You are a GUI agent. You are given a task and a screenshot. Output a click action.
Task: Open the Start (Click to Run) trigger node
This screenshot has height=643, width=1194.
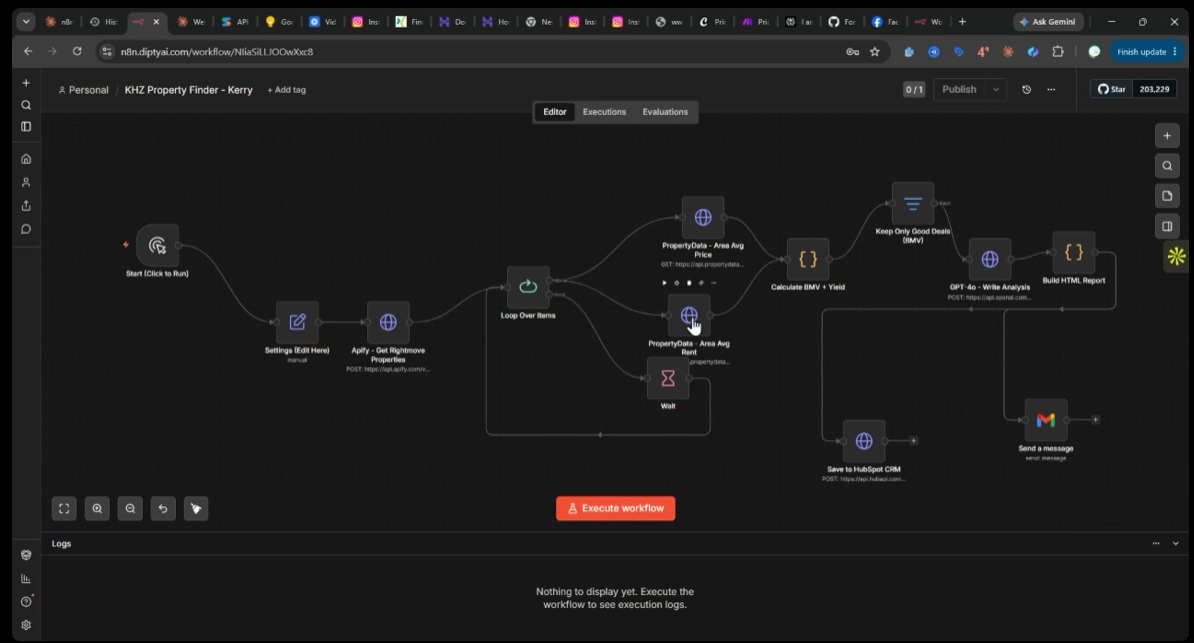point(158,245)
